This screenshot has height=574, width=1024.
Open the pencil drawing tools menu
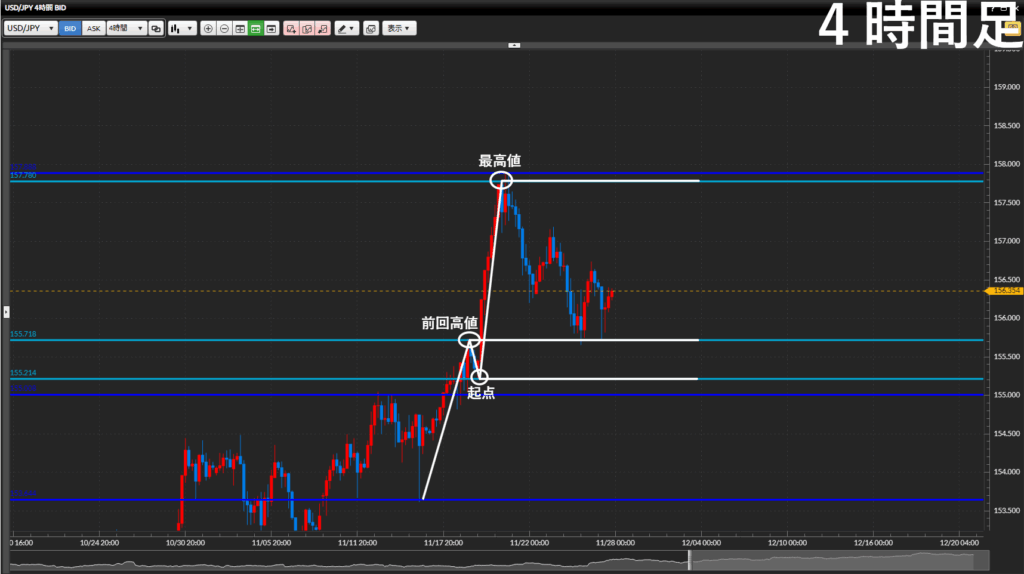[346, 28]
